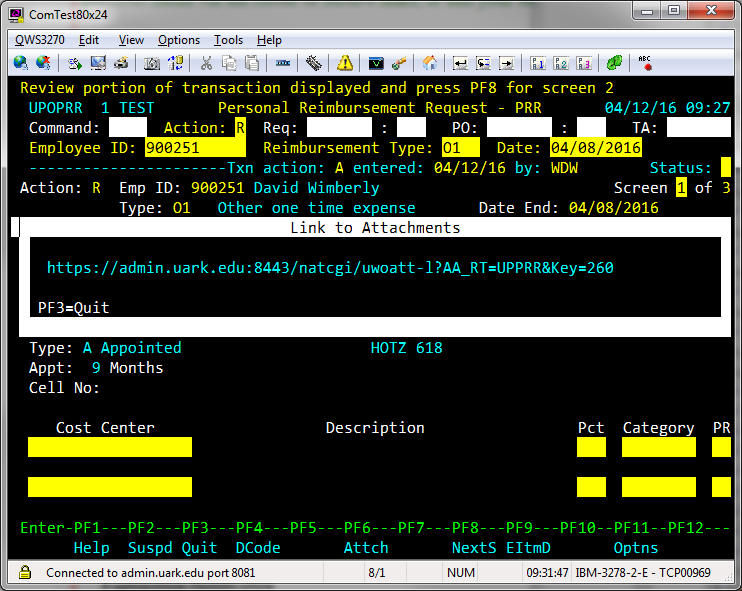This screenshot has height=591, width=742.
Task: Click second Category yellow field
Action: click(x=659, y=487)
